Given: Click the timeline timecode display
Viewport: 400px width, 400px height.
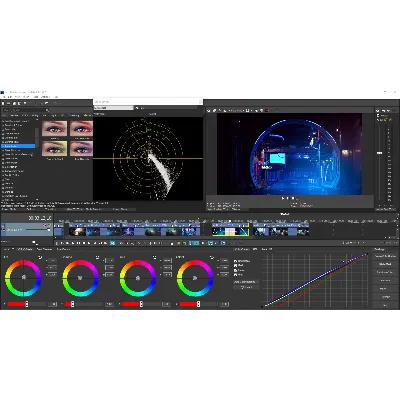Looking at the screenshot, I should pos(40,218).
